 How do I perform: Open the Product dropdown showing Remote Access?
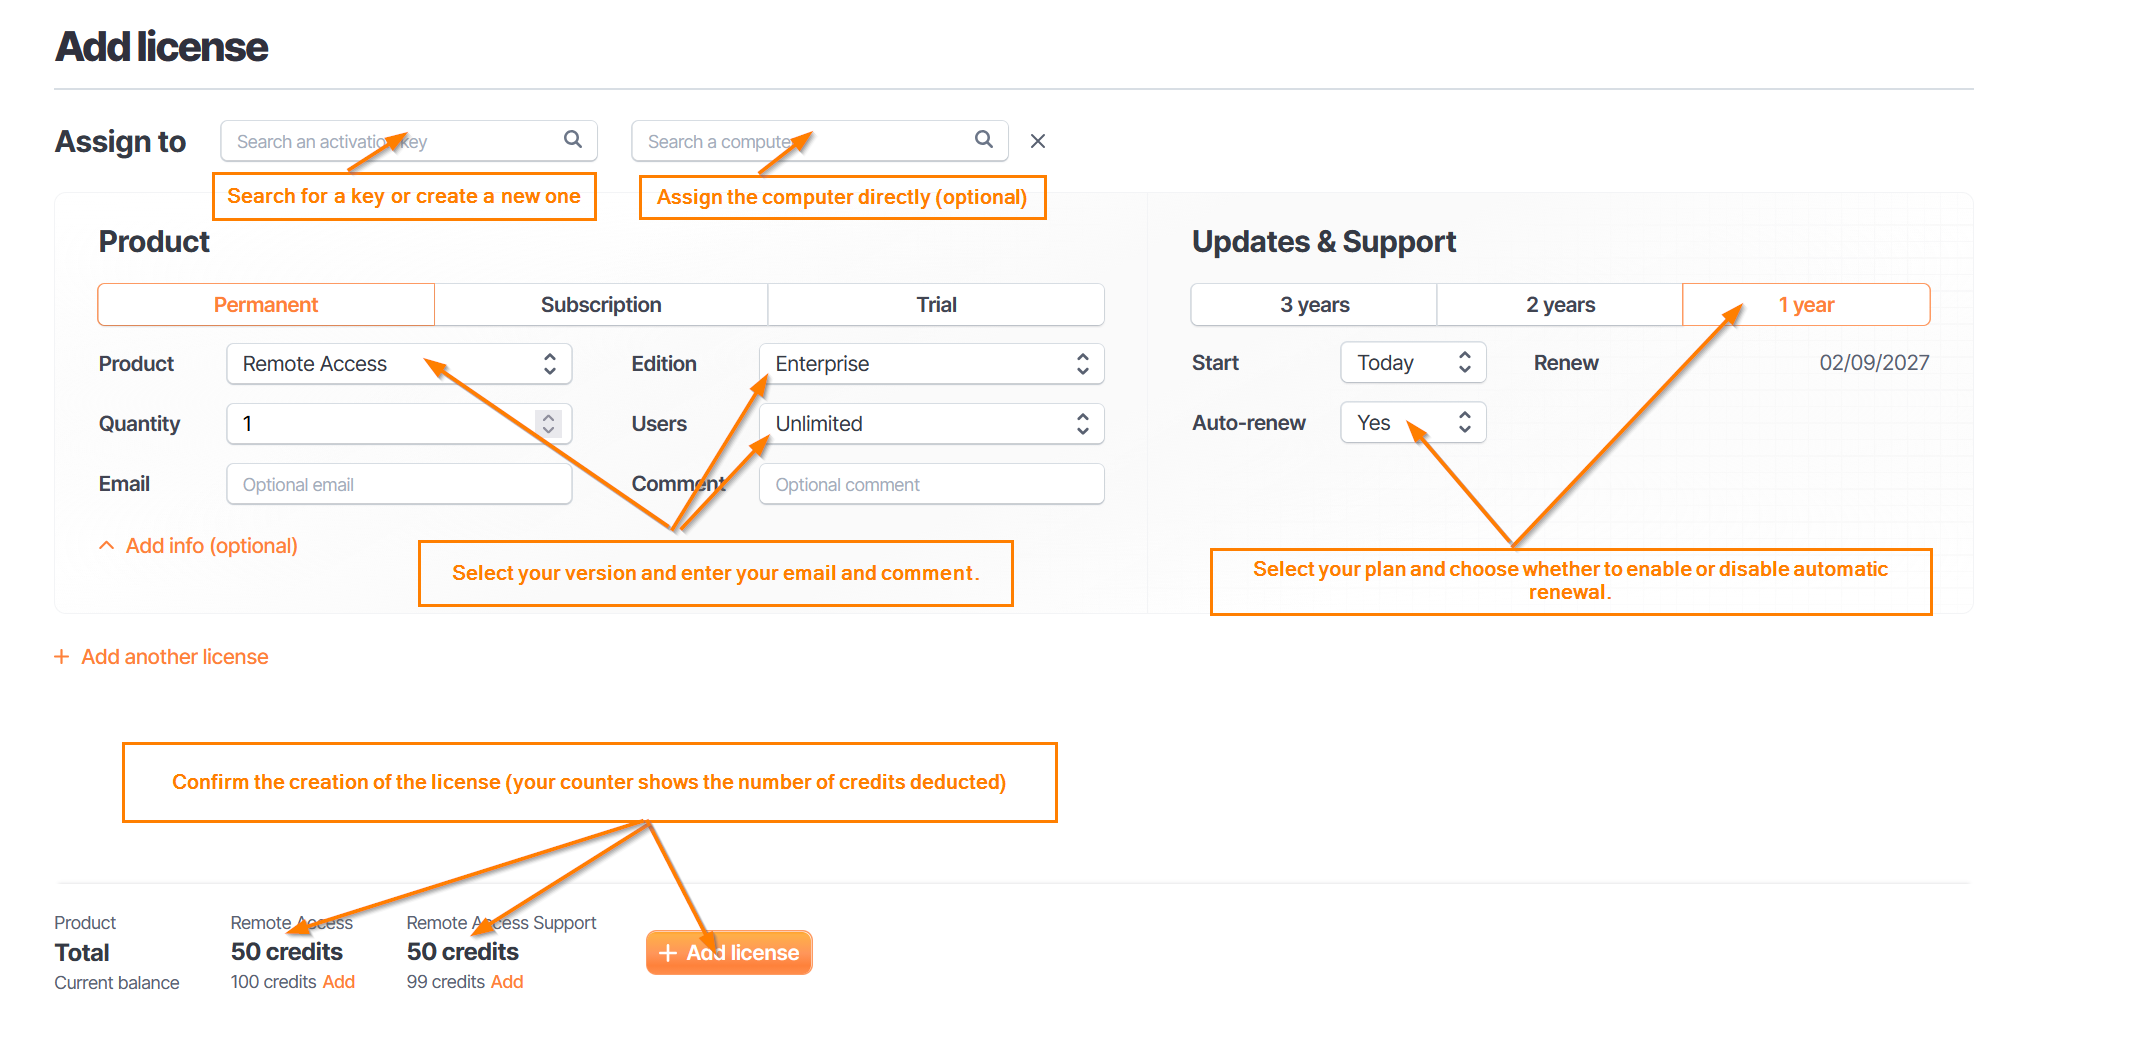(x=399, y=364)
